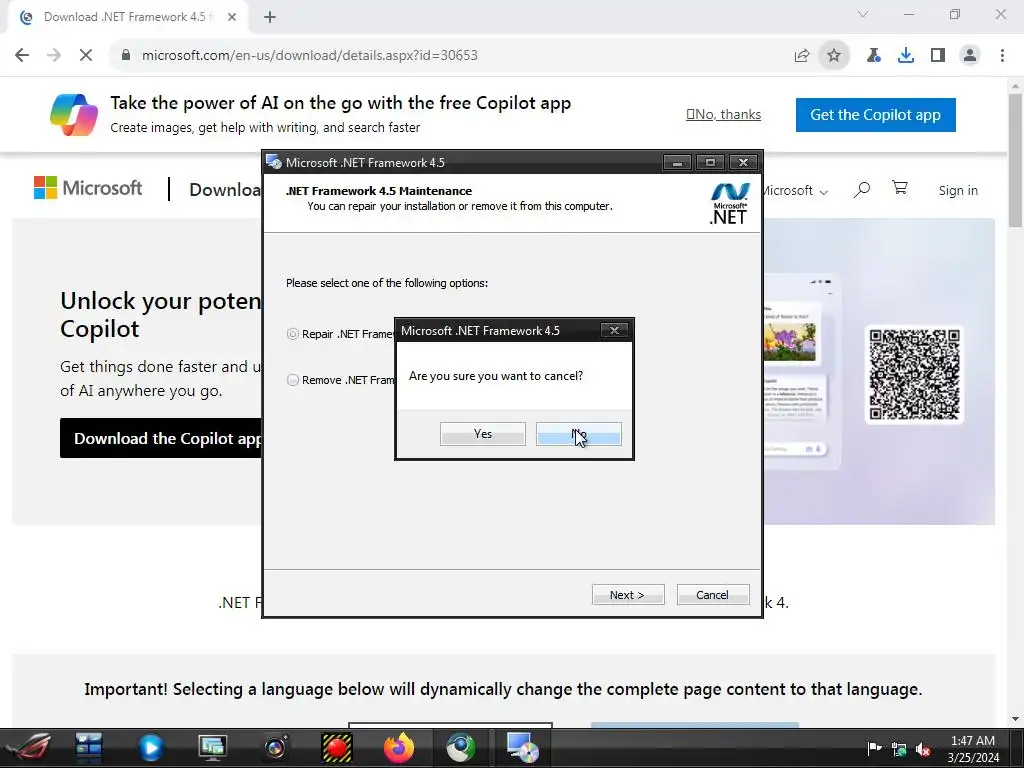Click Next in the .NET Framework setup

pyautogui.click(x=628, y=595)
